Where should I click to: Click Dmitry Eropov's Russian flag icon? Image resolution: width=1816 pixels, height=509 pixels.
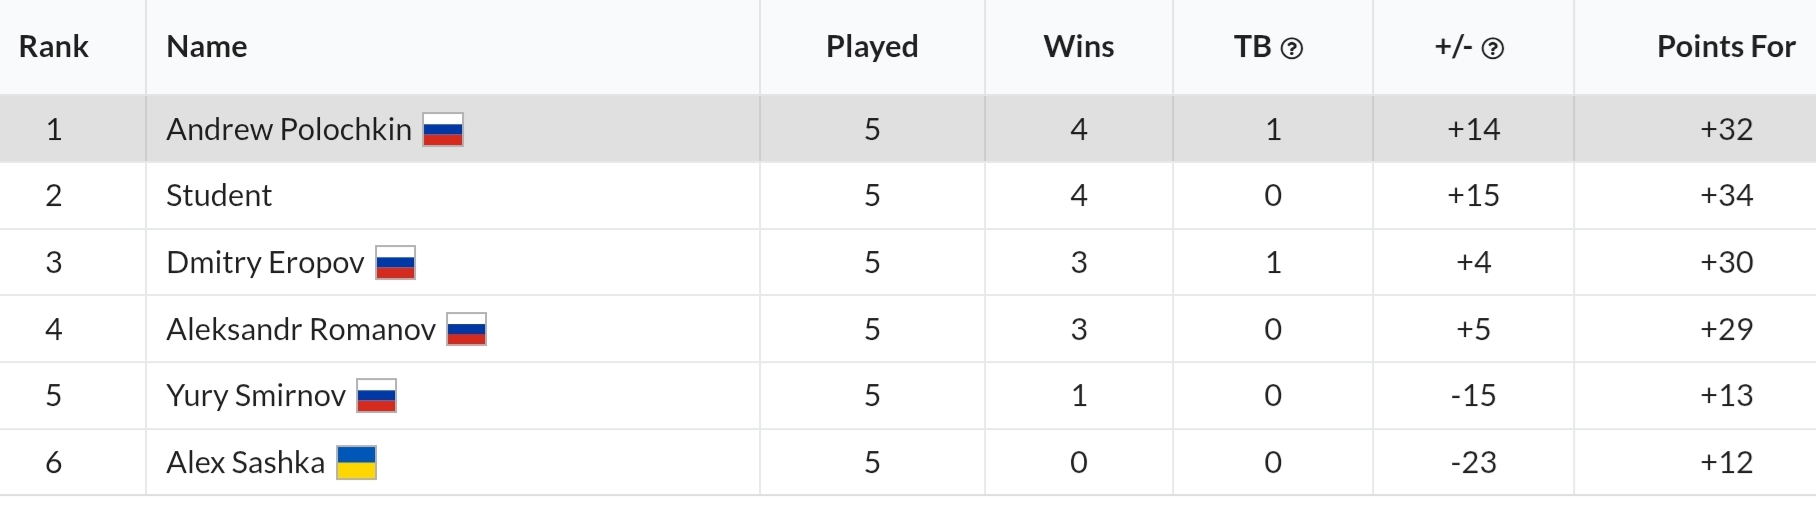click(x=396, y=263)
